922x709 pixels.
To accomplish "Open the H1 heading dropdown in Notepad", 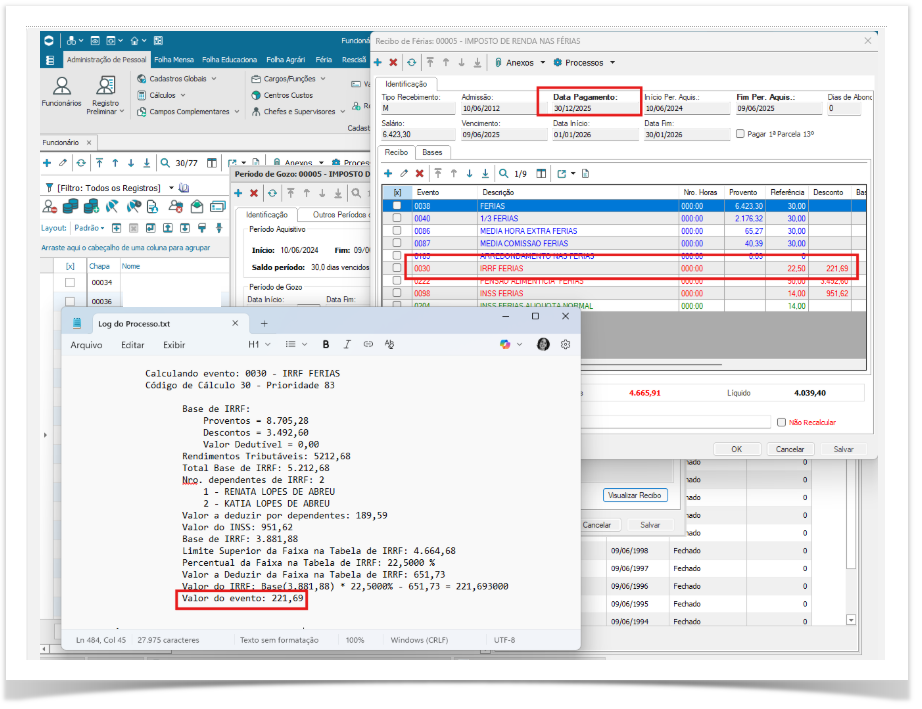I will (x=259, y=345).
